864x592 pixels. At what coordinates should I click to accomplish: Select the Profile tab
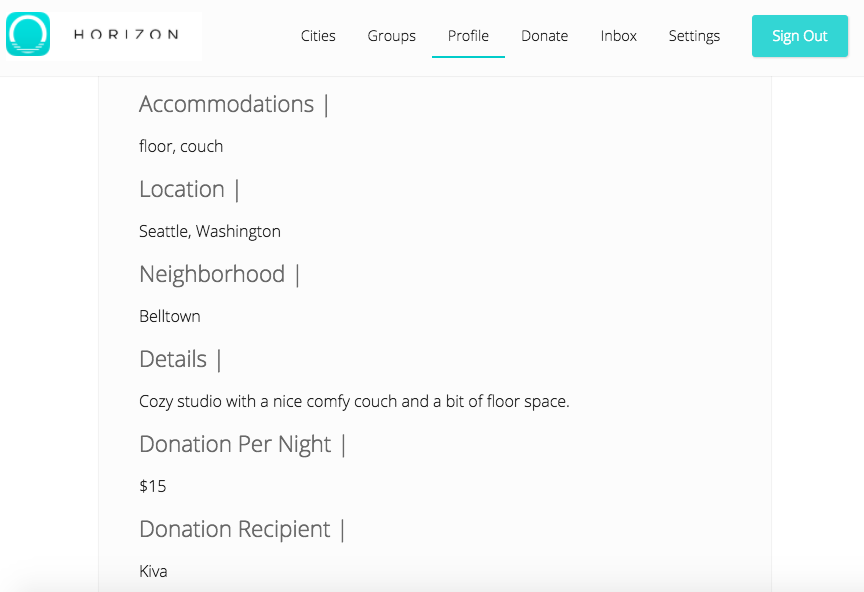(x=468, y=36)
